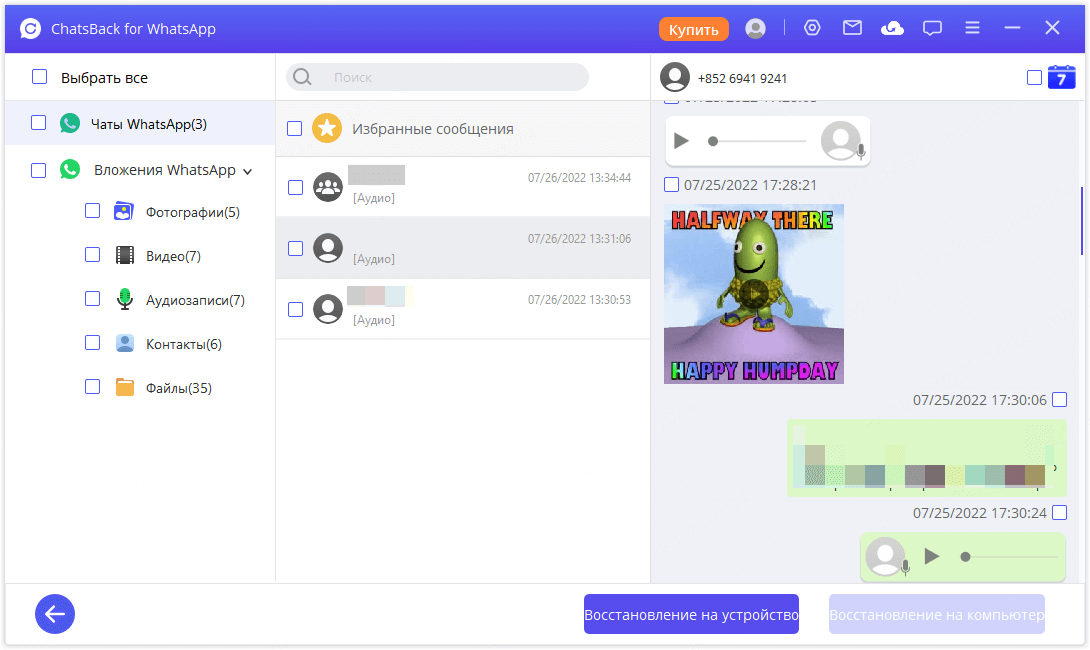Open the feedback chat bubble icon
Viewport: 1090px width, 650px height.
(932, 28)
